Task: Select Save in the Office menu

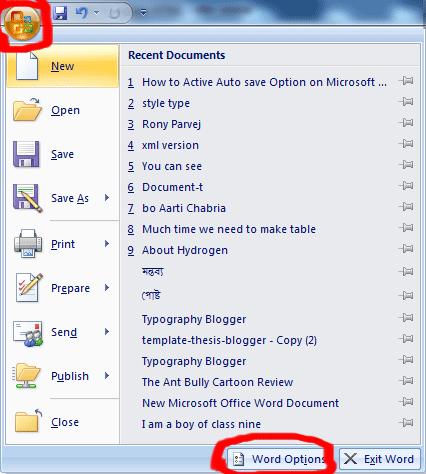Action: click(x=63, y=154)
